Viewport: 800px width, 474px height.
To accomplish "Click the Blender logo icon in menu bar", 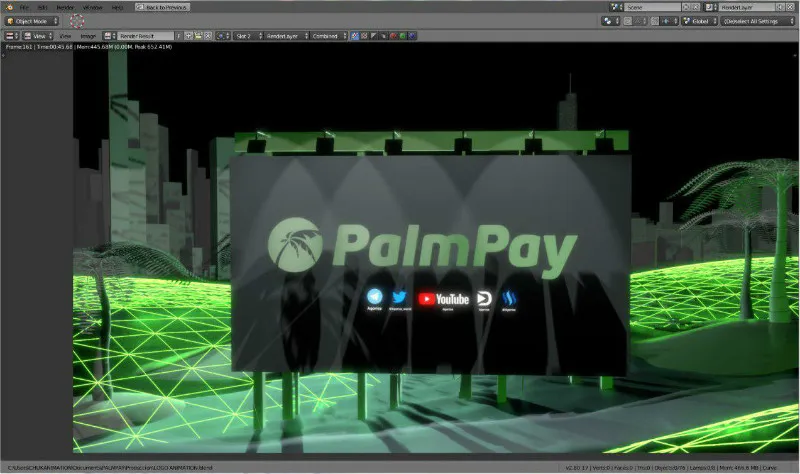I will click(x=9, y=7).
